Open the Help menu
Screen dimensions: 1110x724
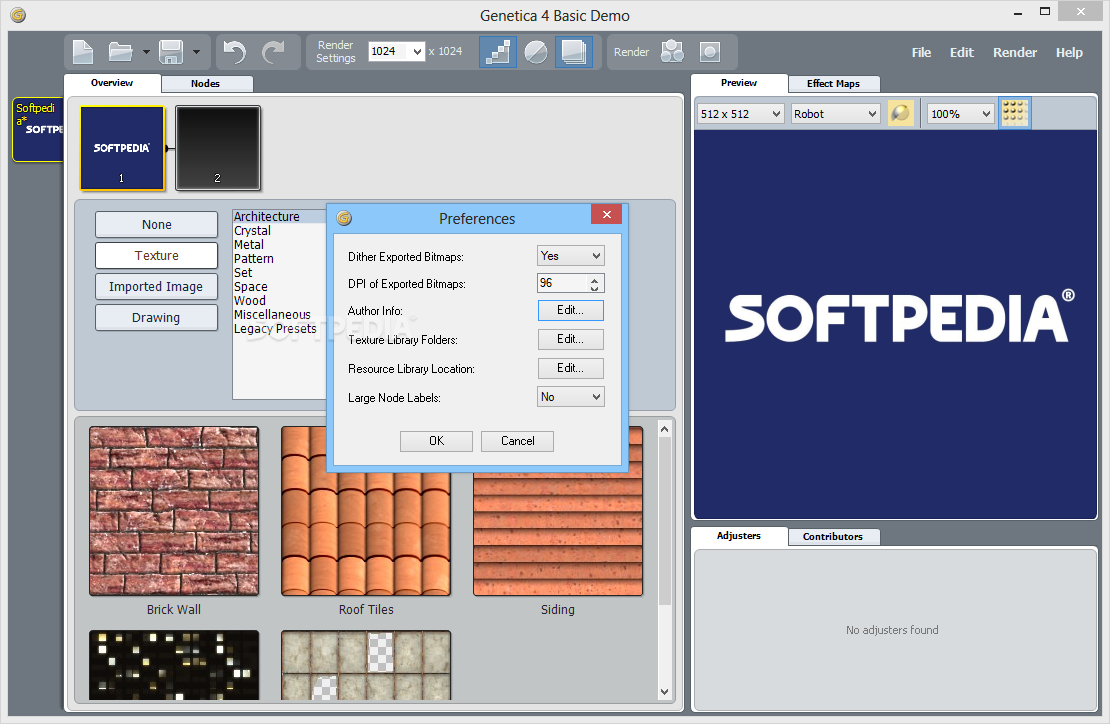1069,52
